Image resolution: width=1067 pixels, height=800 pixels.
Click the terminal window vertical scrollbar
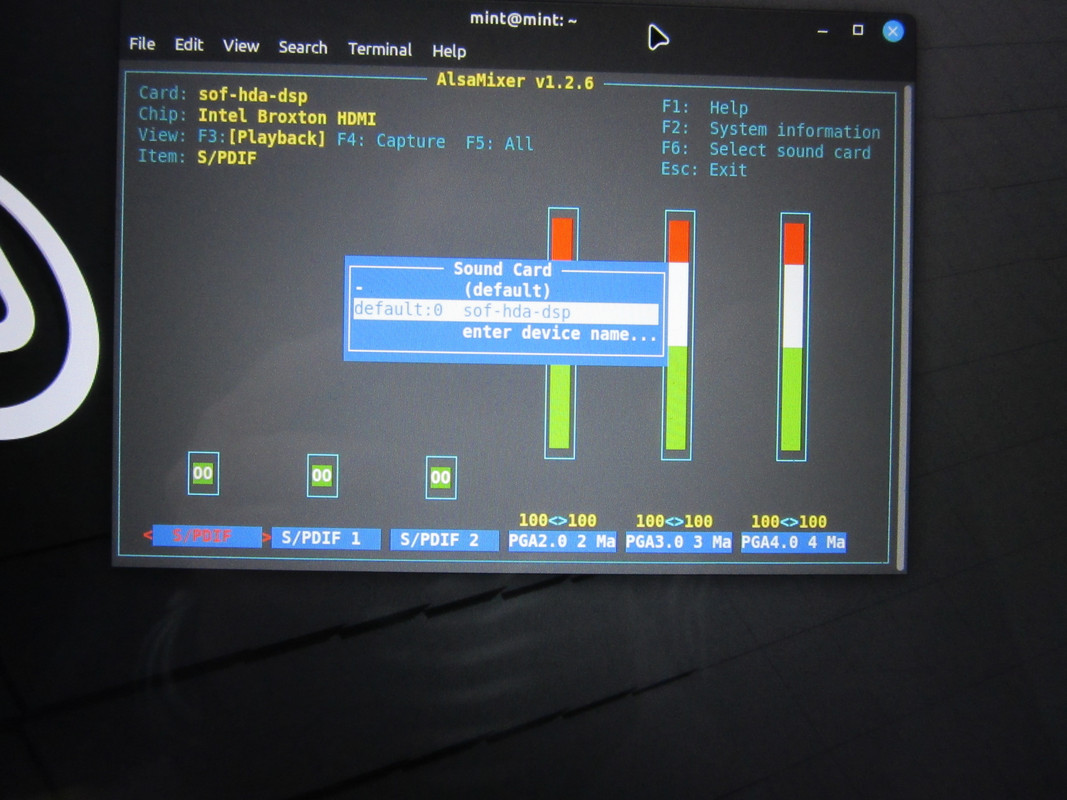[x=904, y=327]
